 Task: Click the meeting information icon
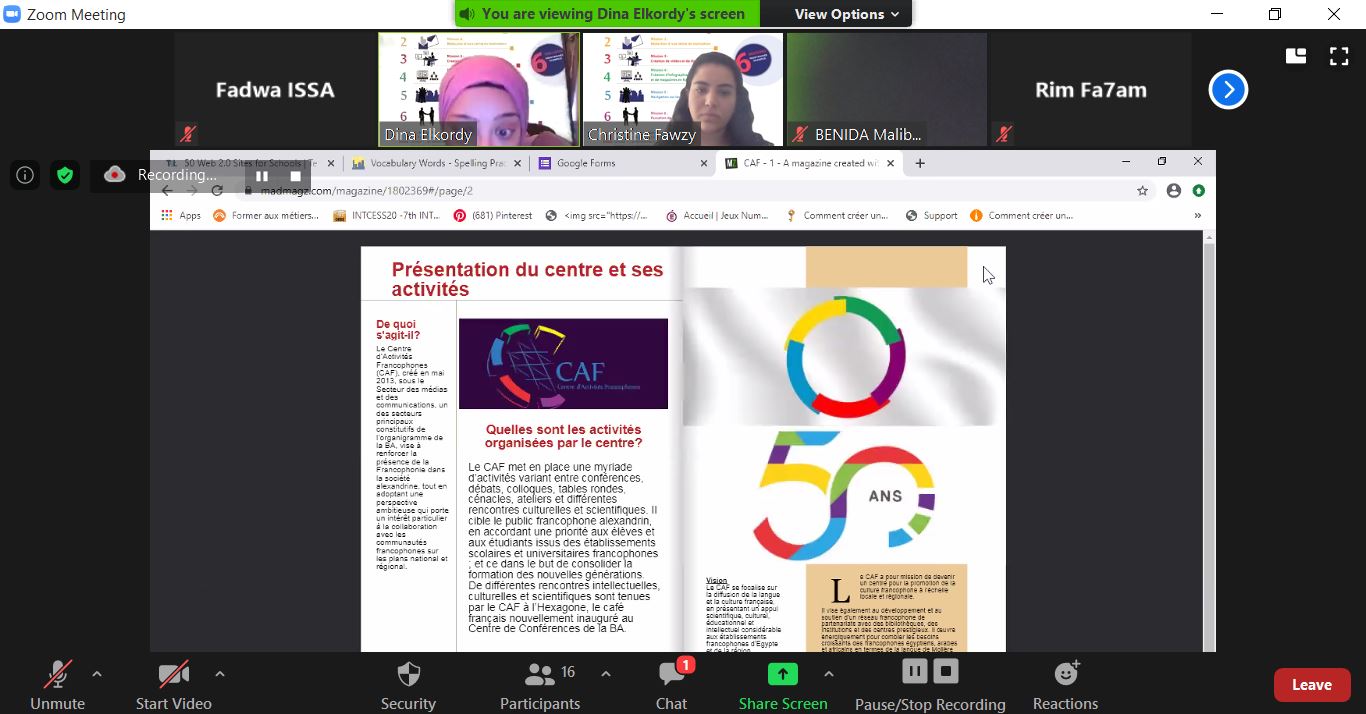(25, 175)
